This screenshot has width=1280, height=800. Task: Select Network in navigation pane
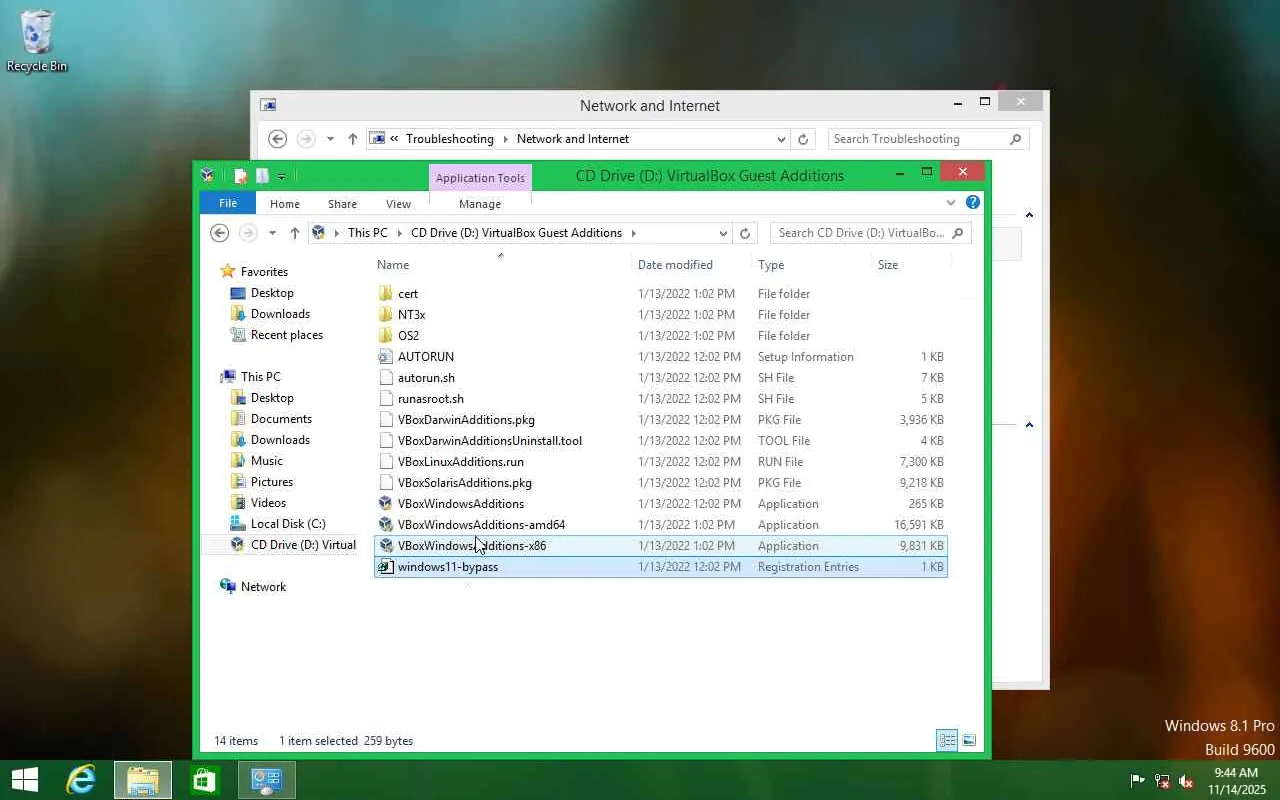263,587
